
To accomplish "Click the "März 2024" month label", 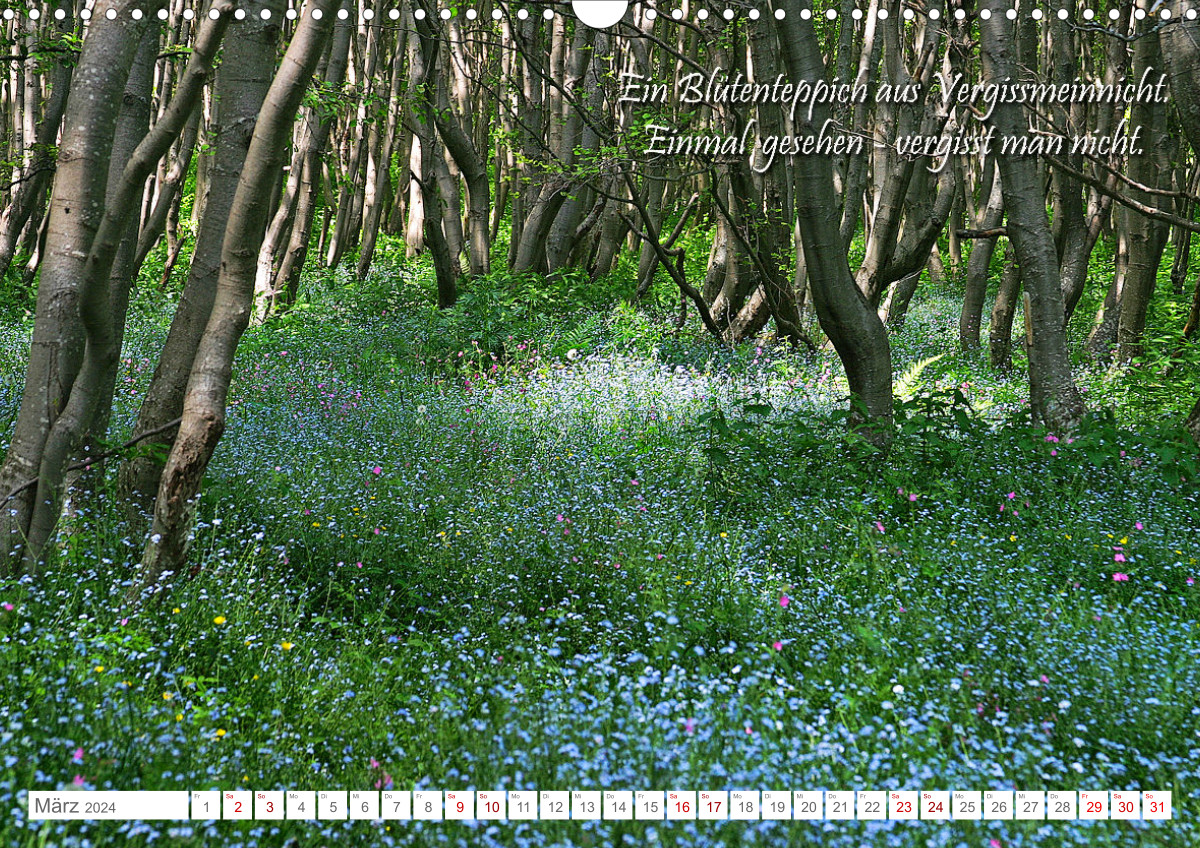I will coord(75,807).
